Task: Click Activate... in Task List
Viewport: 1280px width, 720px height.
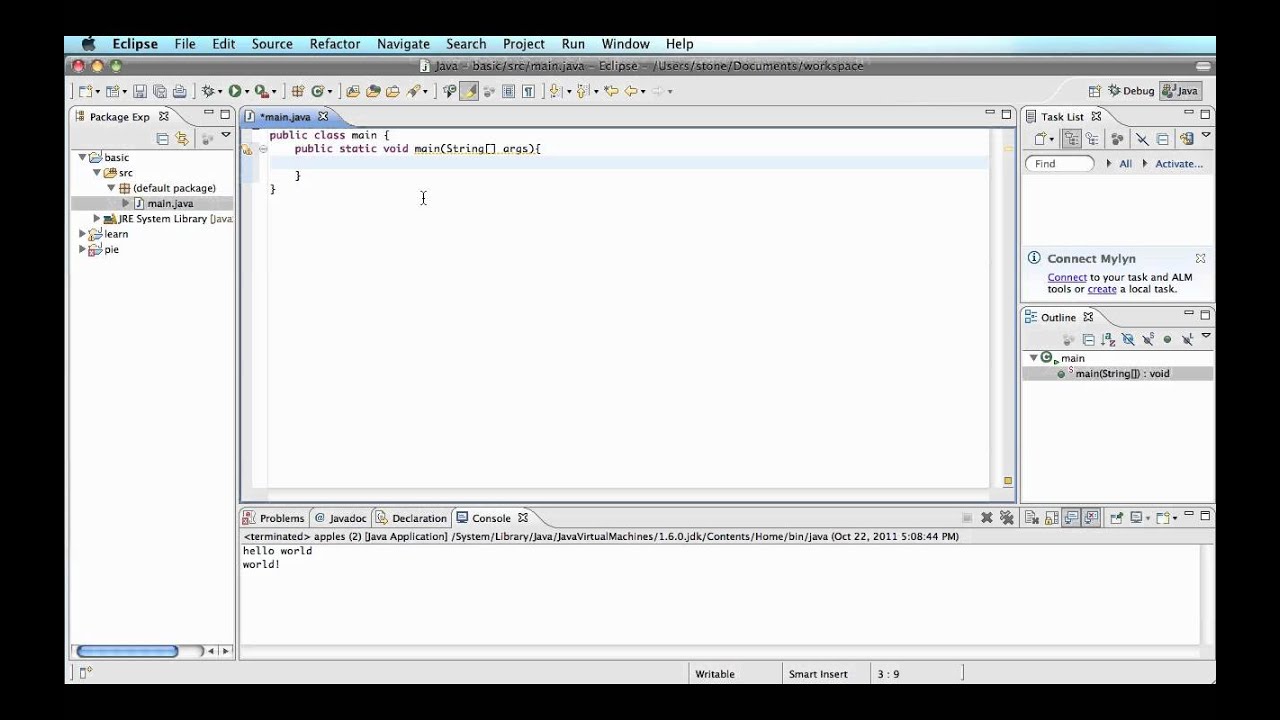Action: pyautogui.click(x=1179, y=163)
